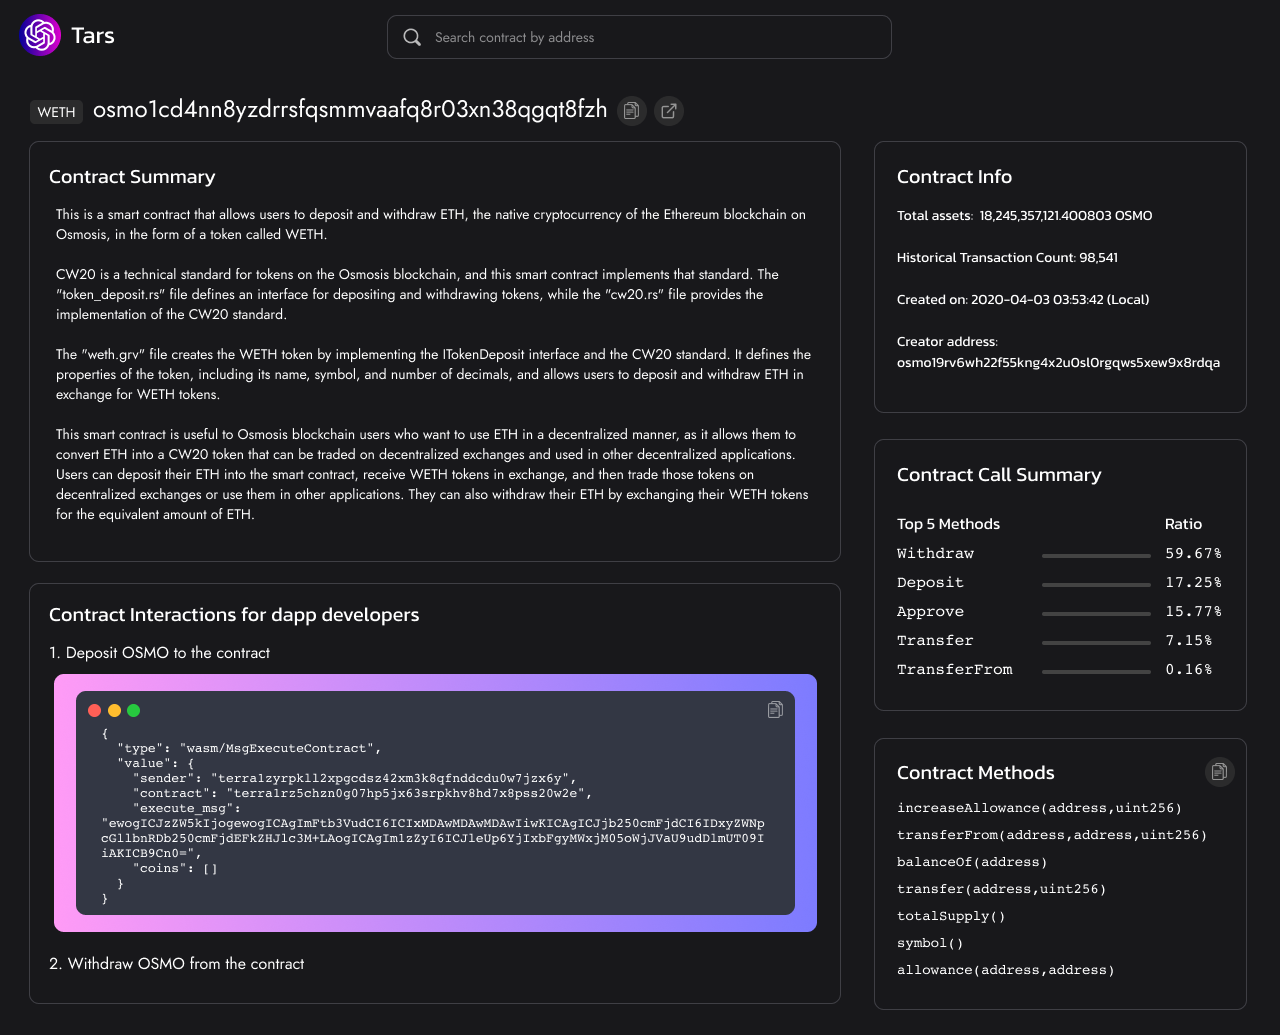Screen dimensions: 1280x1035
Task: Click the Top 5 Methods column header
Action: click(948, 524)
